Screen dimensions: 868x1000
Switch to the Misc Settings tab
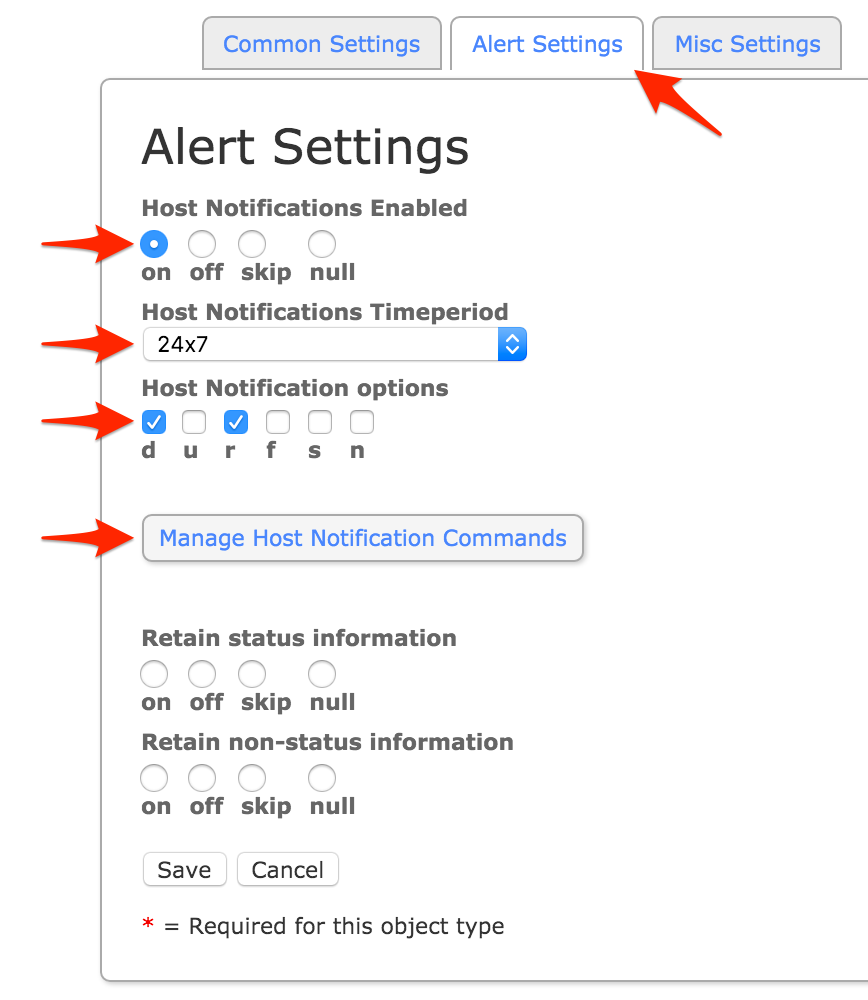(x=747, y=44)
